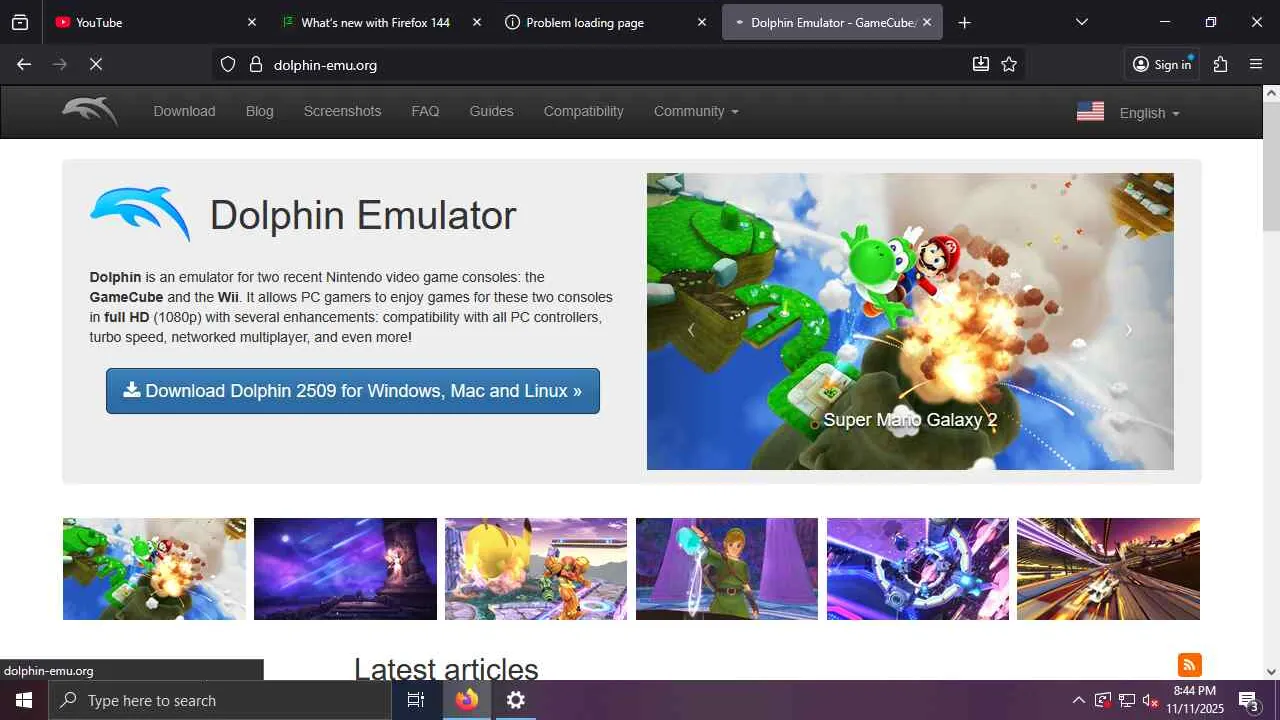Screen dimensions: 1280x720
Task: Open the network tray icon
Action: point(1127,700)
